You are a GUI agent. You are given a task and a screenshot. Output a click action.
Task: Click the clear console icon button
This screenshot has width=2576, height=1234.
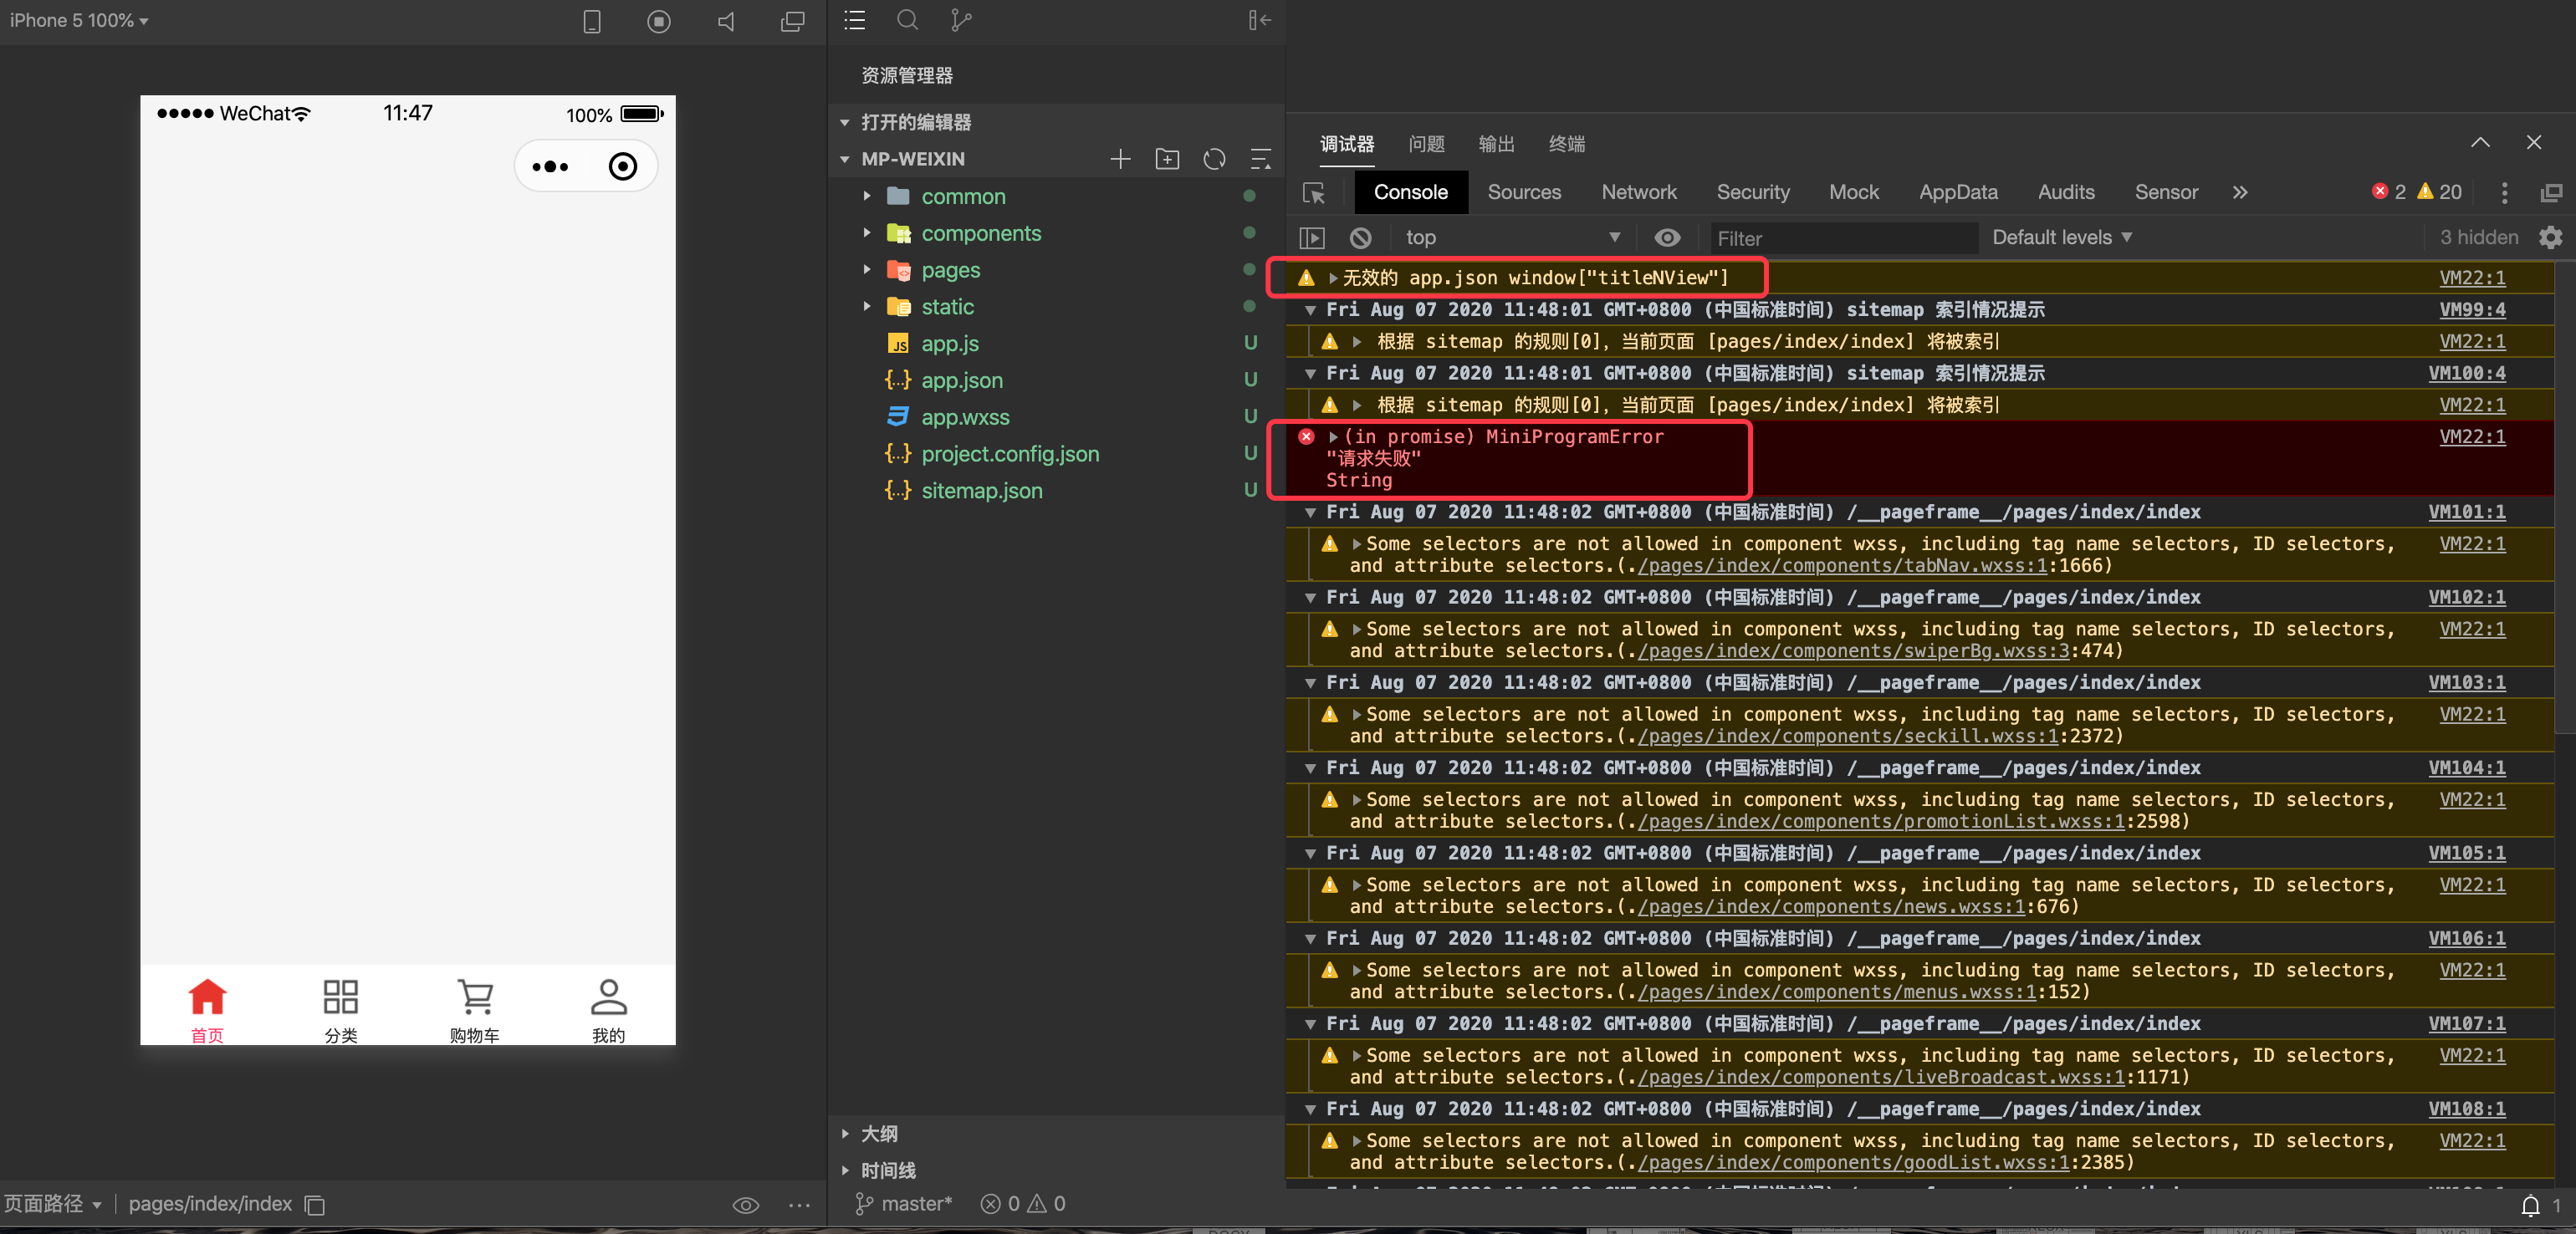click(1354, 235)
